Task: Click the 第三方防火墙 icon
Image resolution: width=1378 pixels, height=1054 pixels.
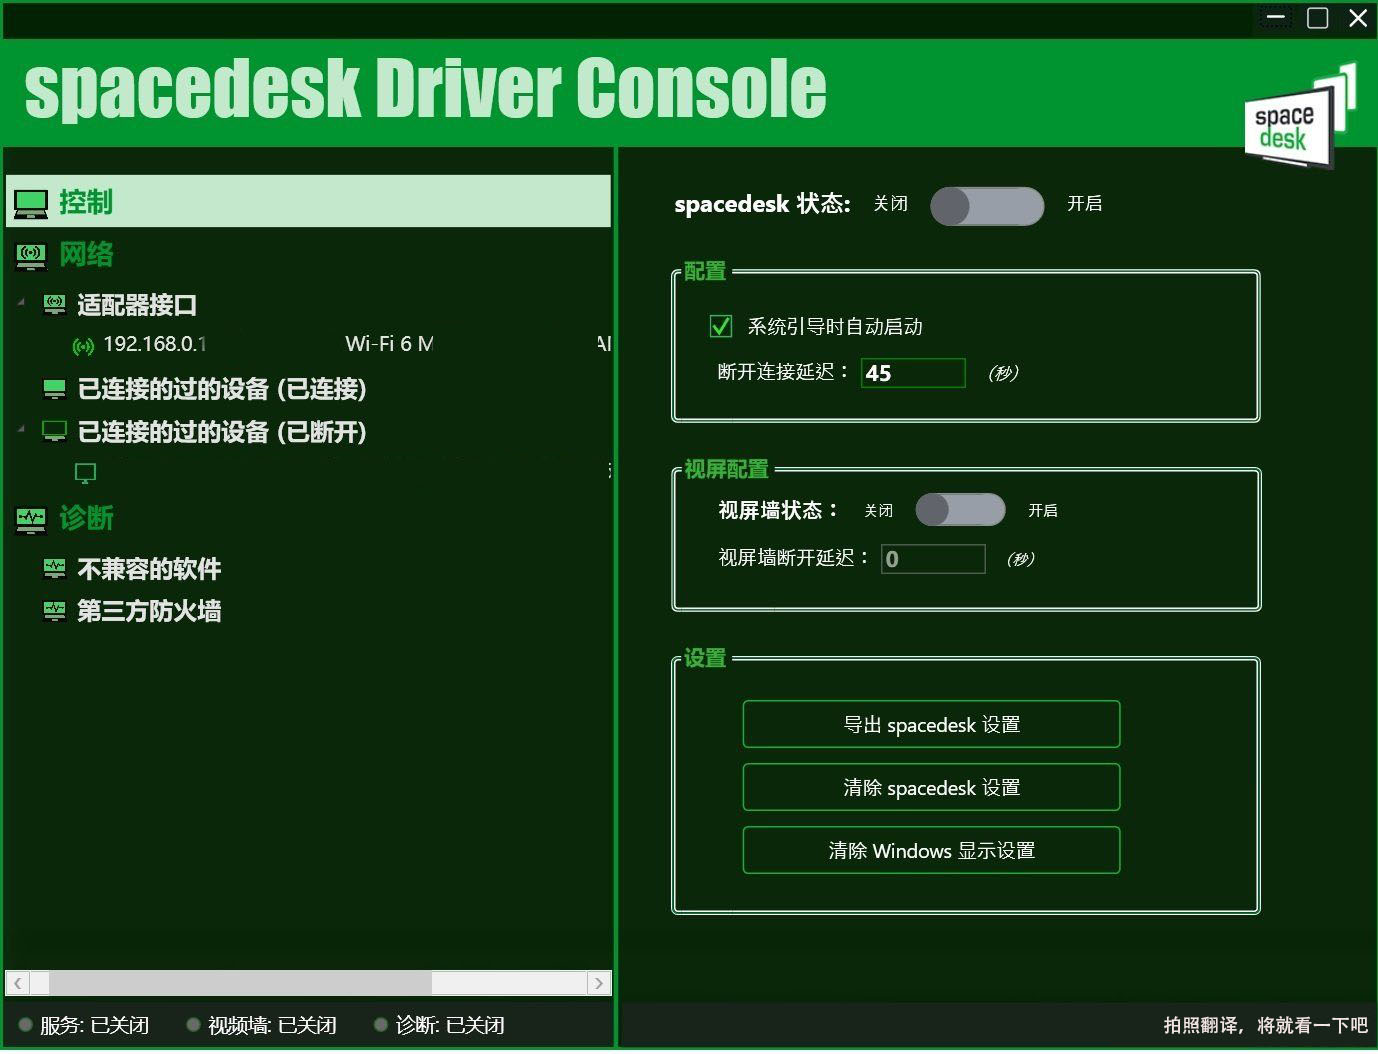Action: point(55,611)
